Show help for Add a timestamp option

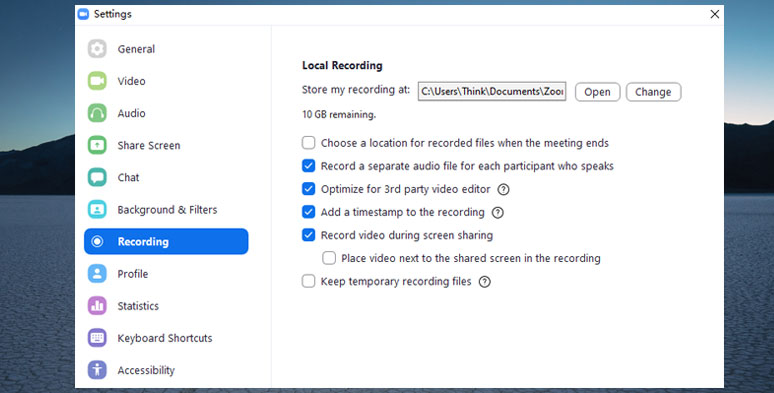tap(498, 212)
